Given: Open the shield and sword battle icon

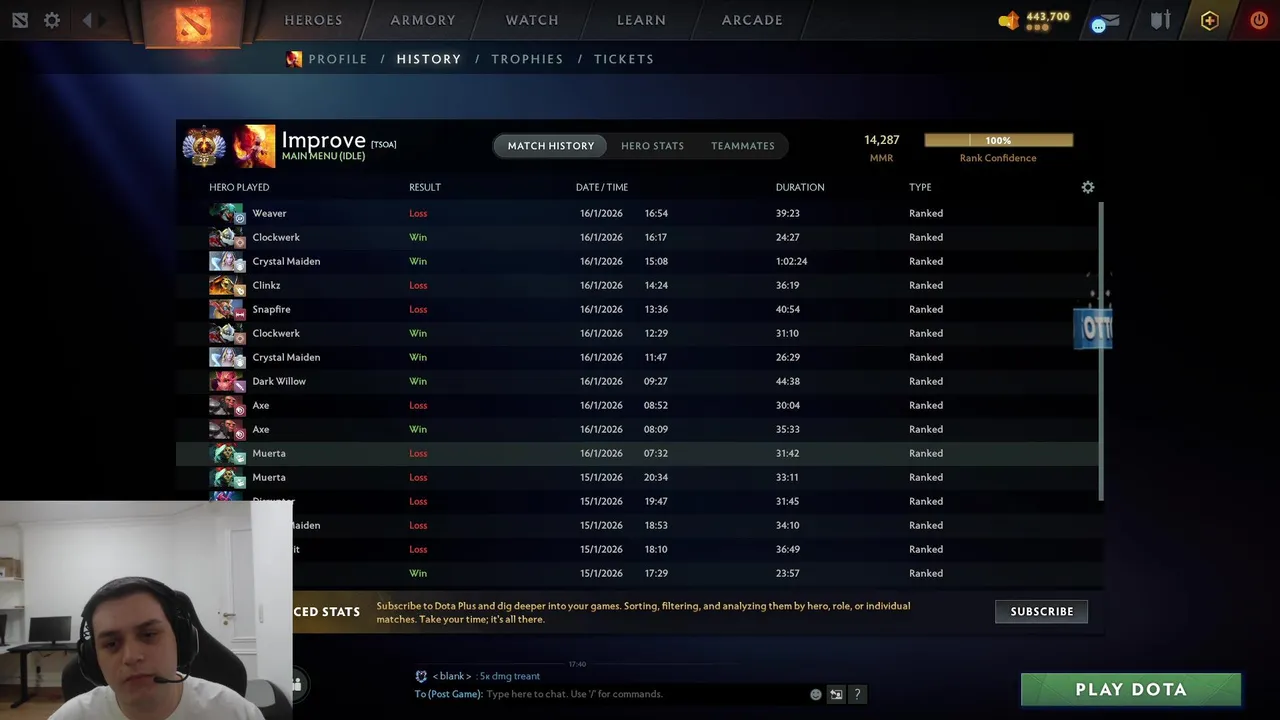Looking at the screenshot, I should pyautogui.click(x=1160, y=20).
